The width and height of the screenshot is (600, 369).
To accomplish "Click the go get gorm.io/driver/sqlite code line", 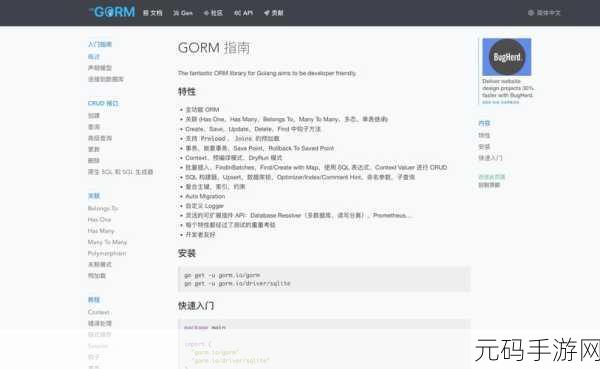I will point(237,284).
